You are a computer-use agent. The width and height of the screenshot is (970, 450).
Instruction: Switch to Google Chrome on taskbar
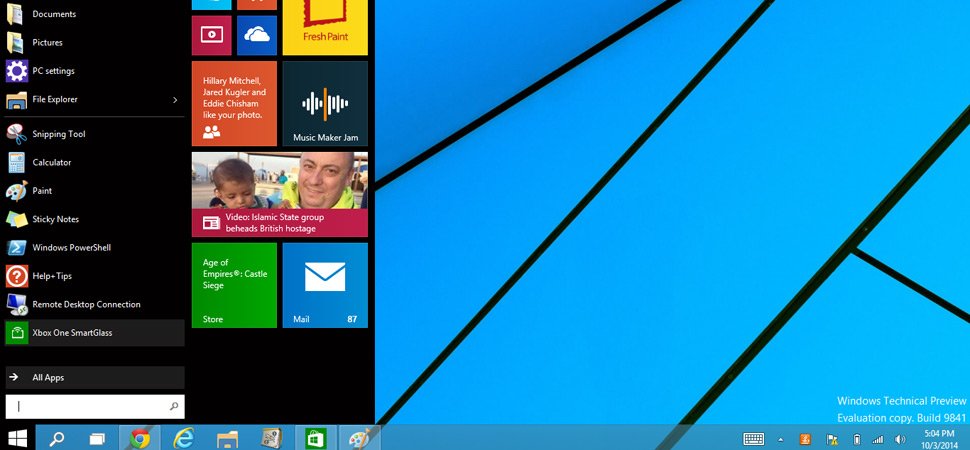point(140,438)
